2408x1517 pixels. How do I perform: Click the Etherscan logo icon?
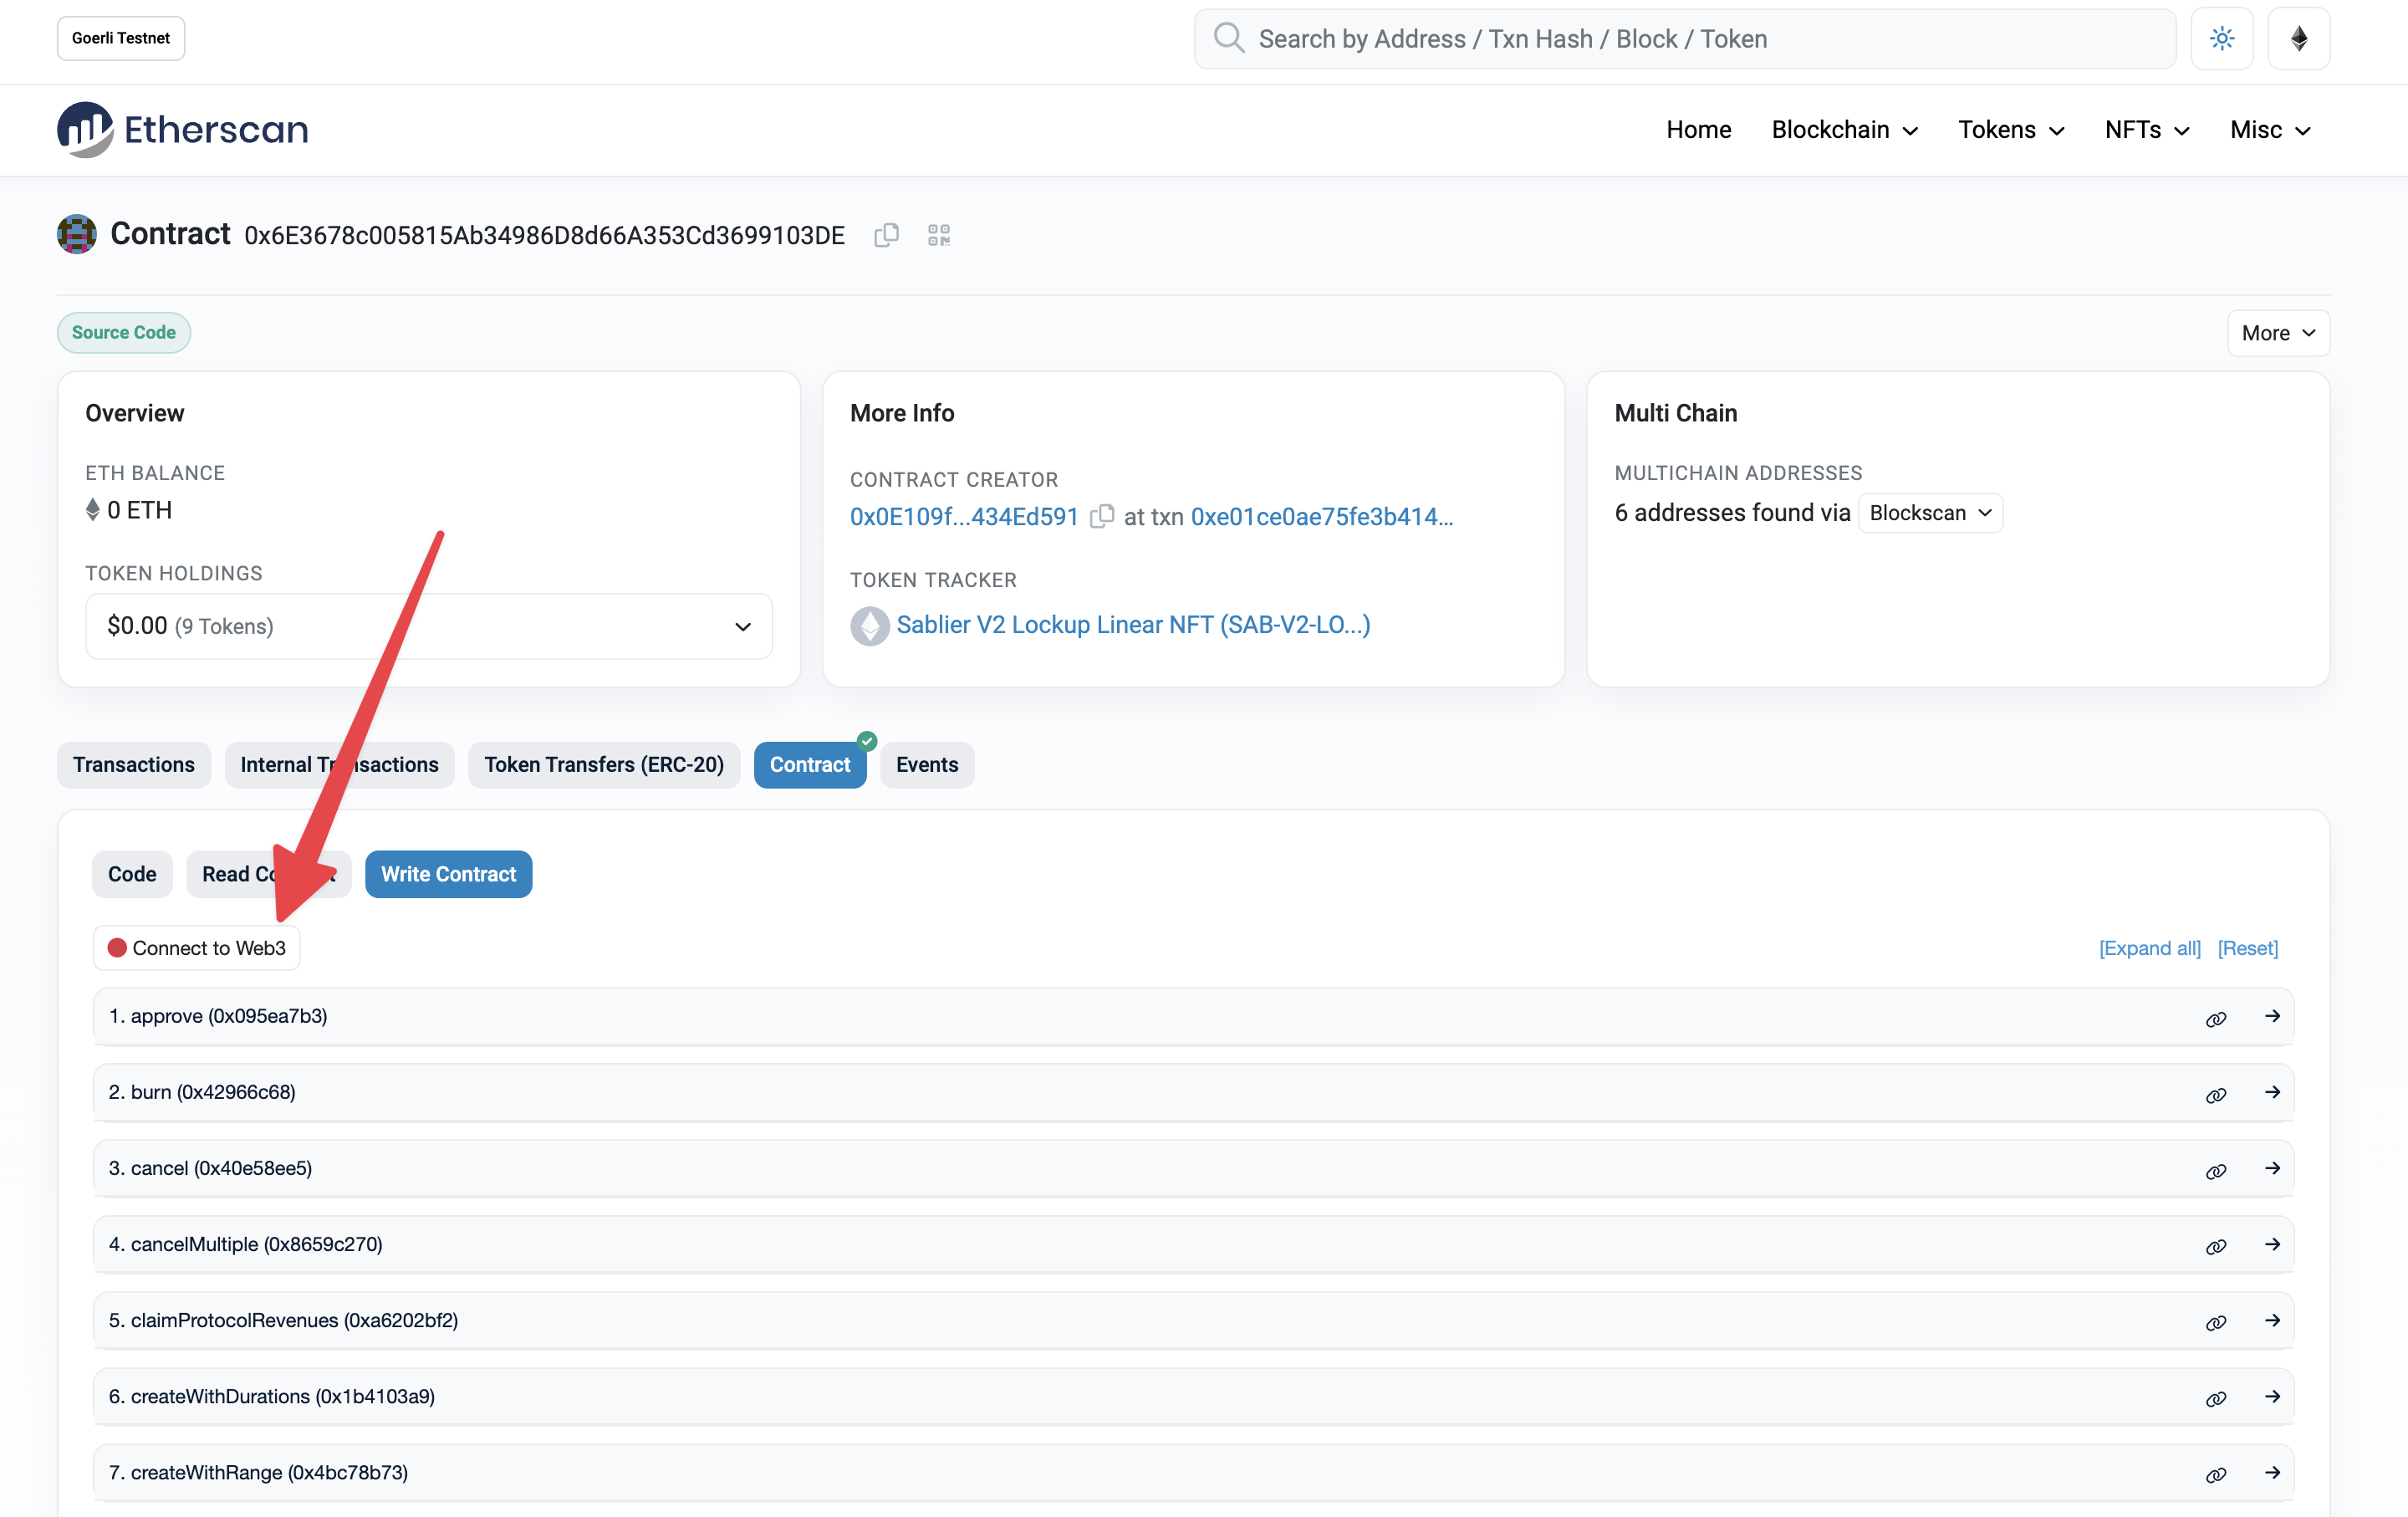(84, 128)
